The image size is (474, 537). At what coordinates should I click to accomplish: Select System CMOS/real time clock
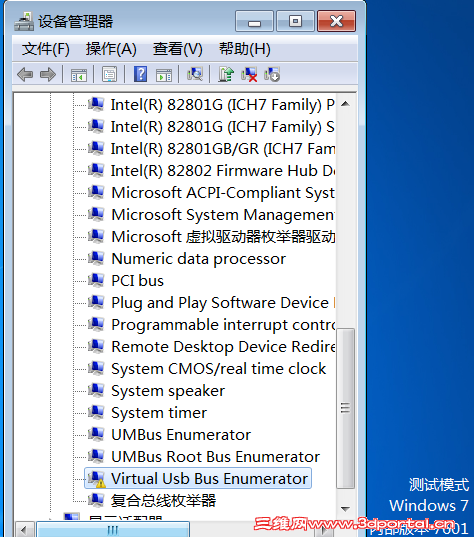tap(219, 369)
